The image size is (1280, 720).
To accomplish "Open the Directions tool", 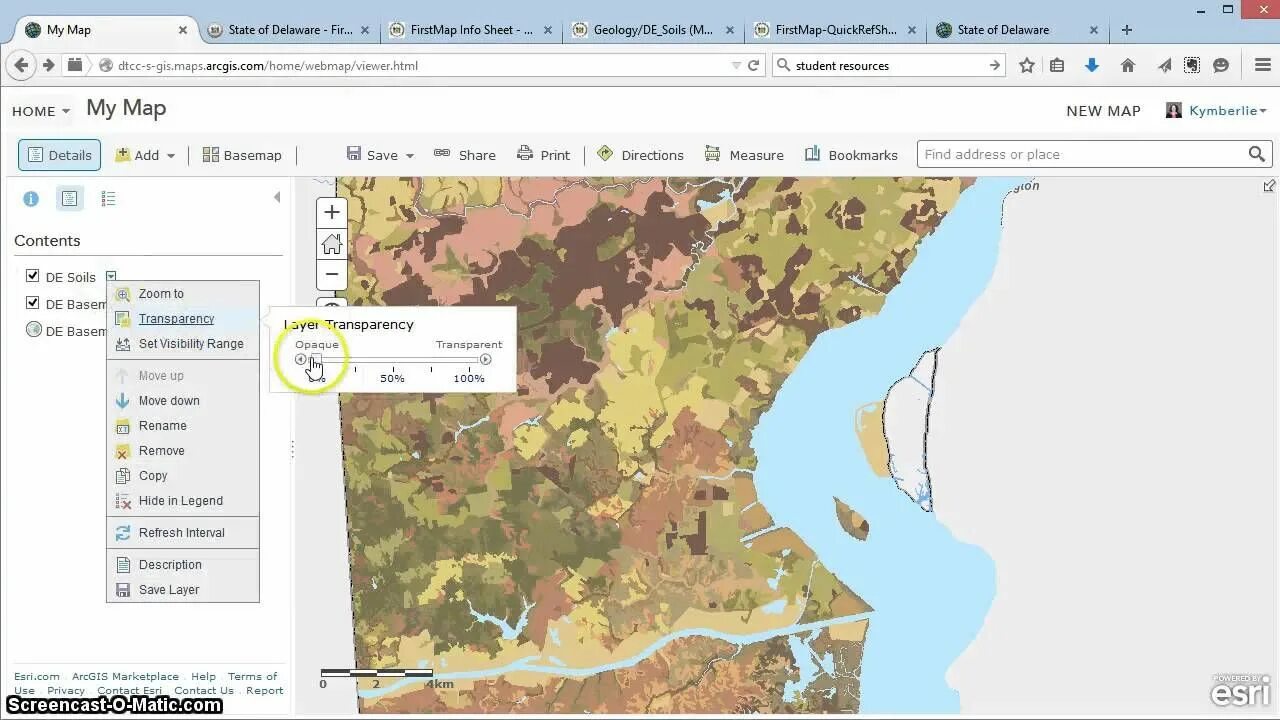I will 640,155.
